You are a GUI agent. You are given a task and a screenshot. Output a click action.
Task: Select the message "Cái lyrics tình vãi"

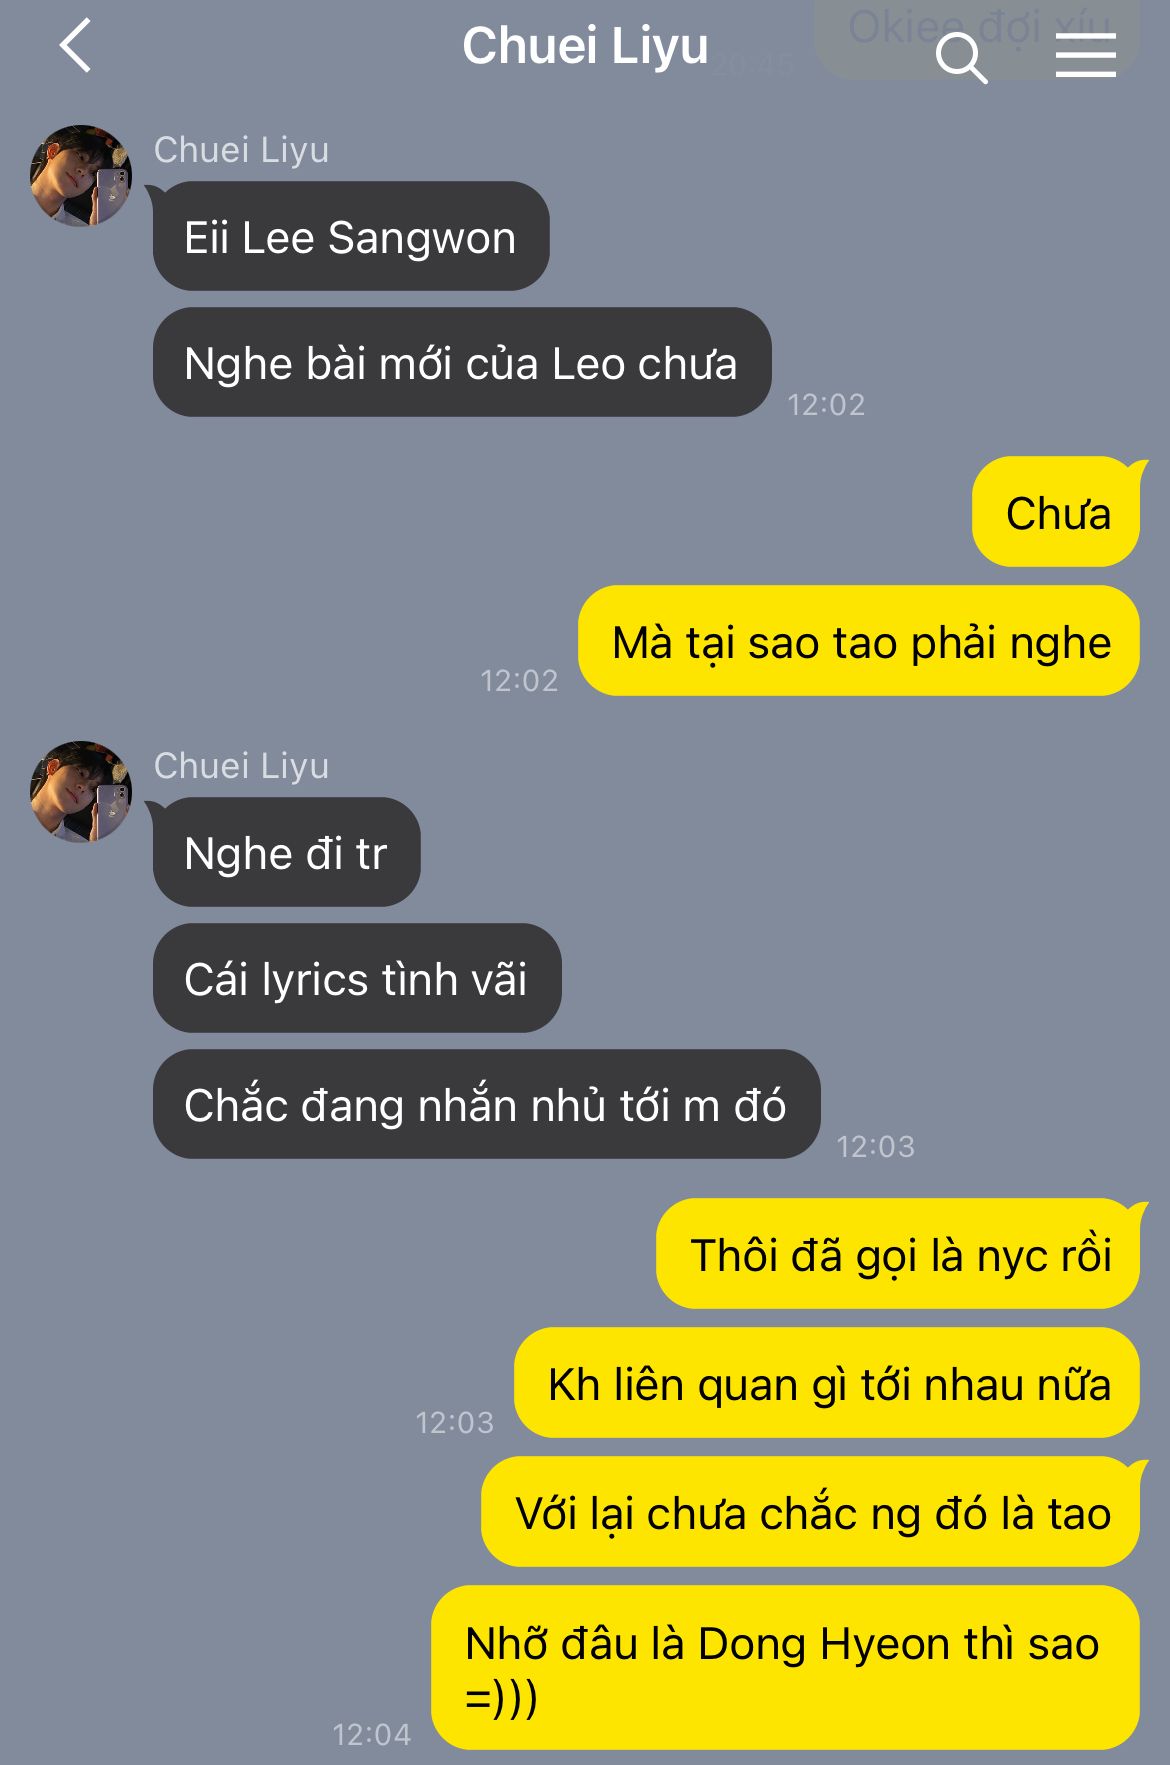point(357,979)
